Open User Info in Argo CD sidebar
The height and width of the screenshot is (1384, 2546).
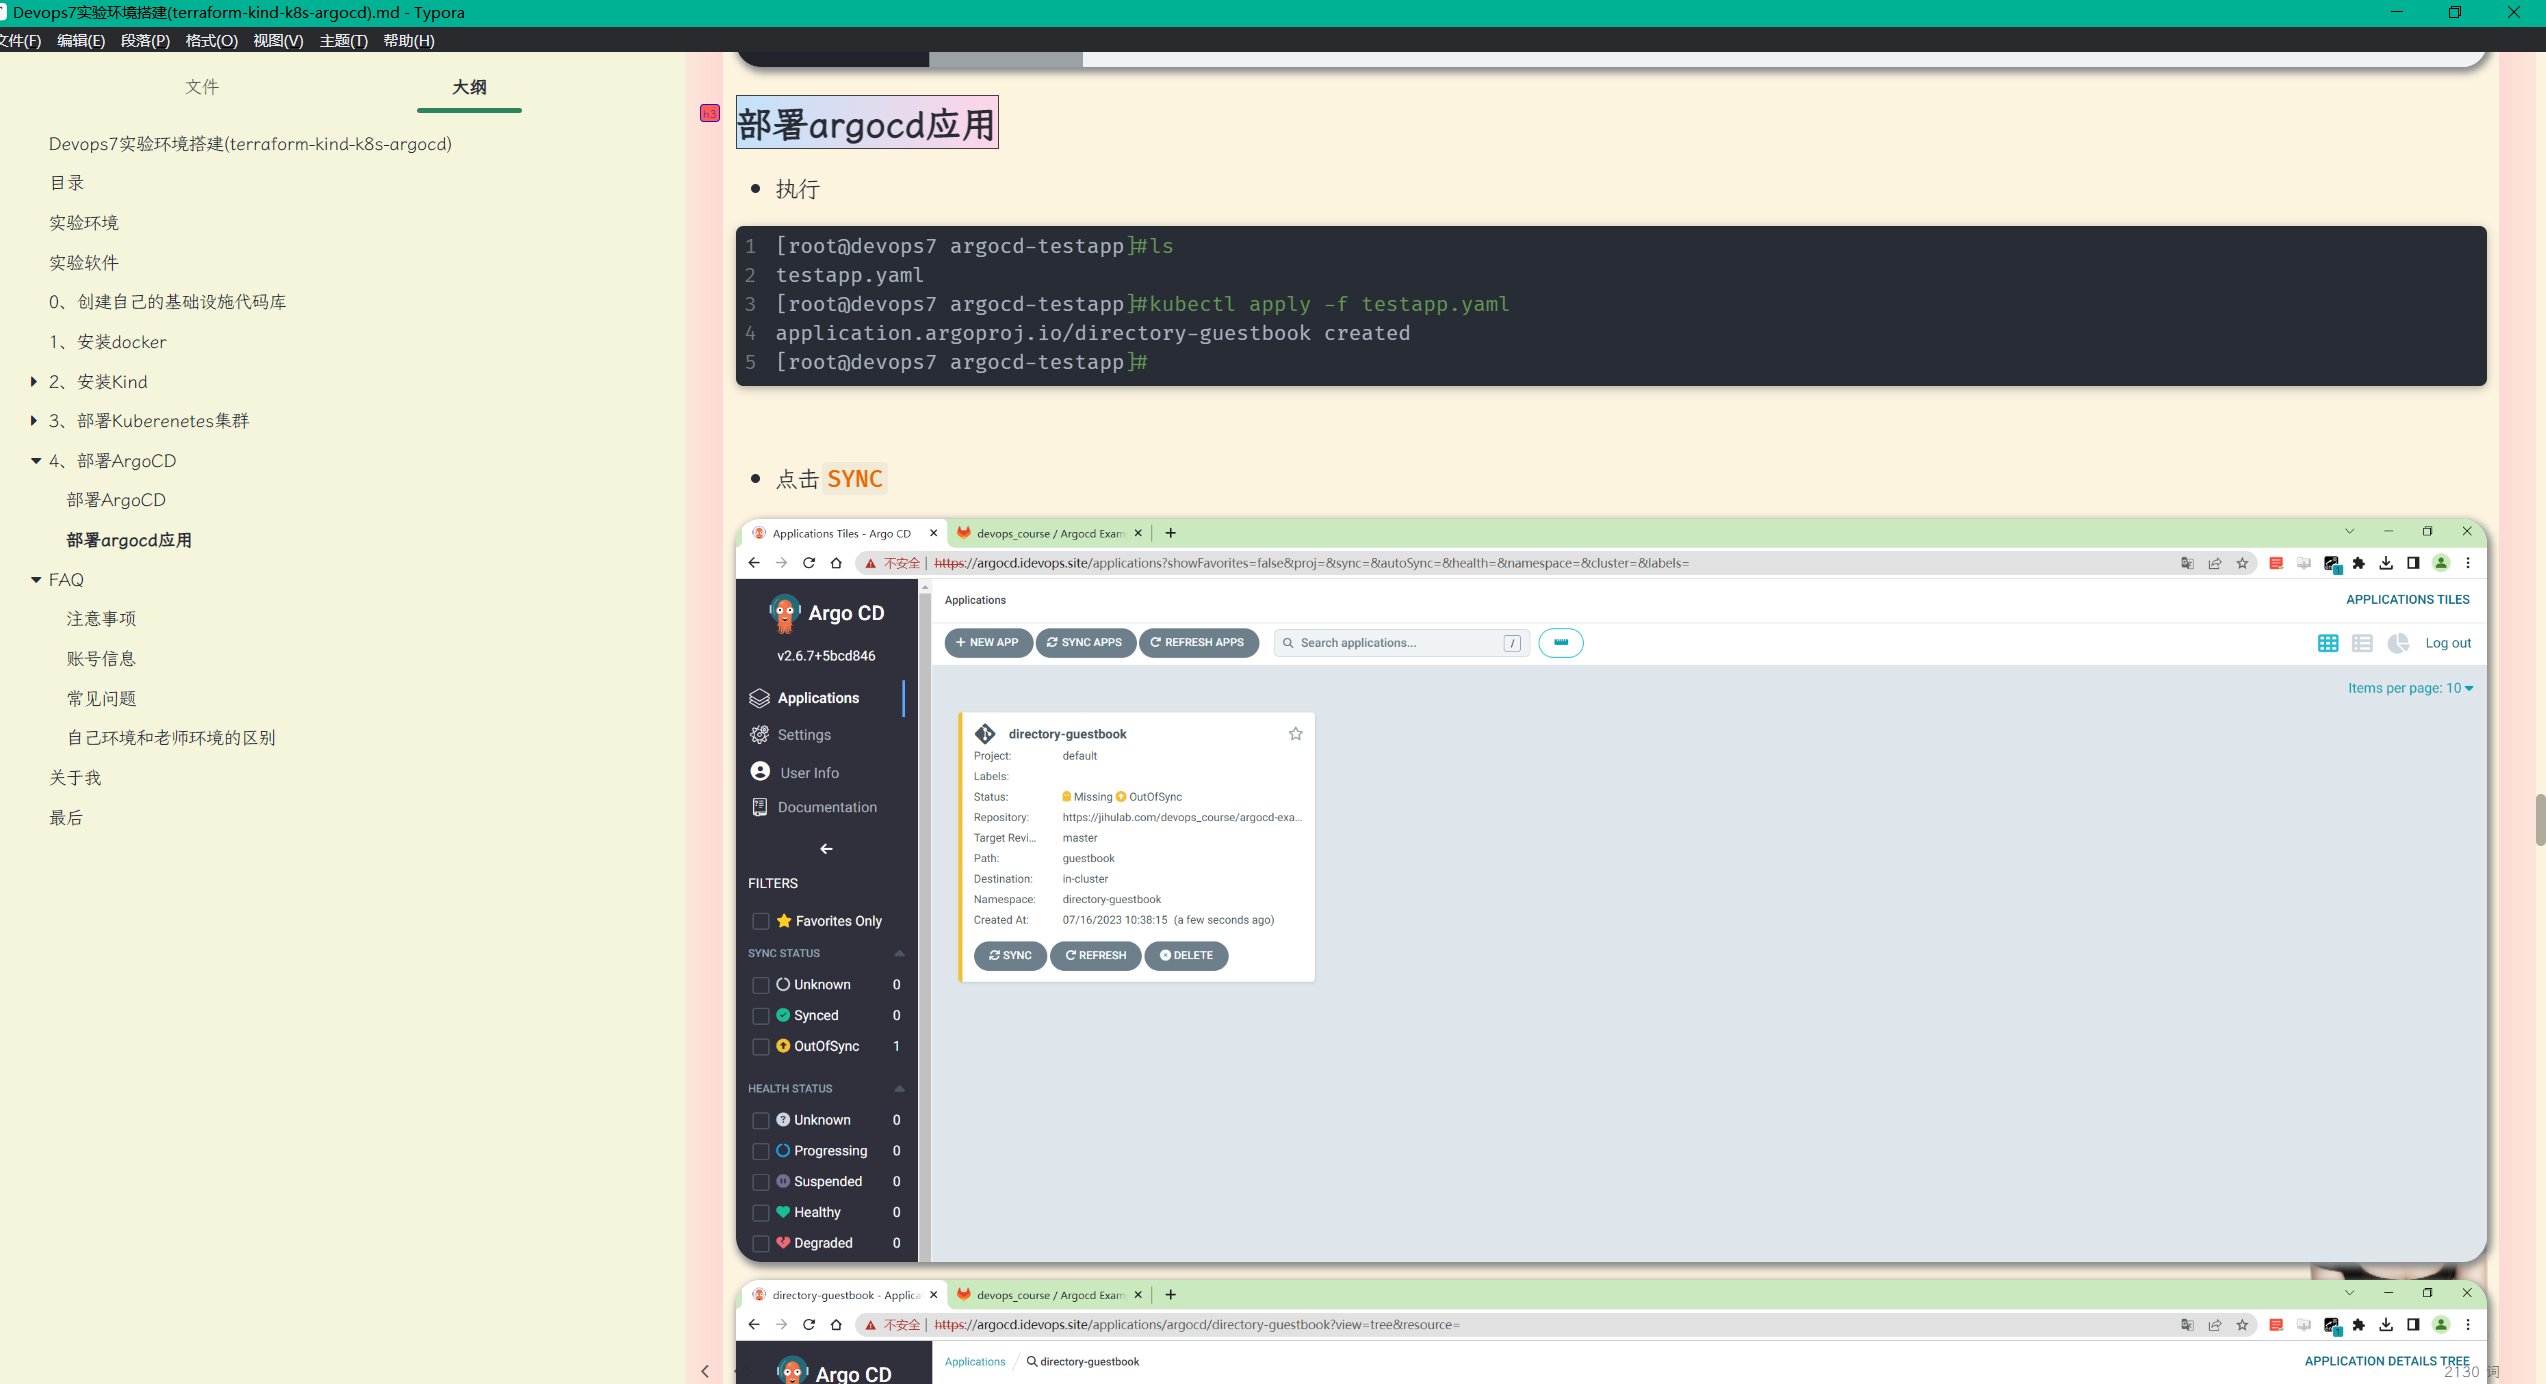click(809, 773)
